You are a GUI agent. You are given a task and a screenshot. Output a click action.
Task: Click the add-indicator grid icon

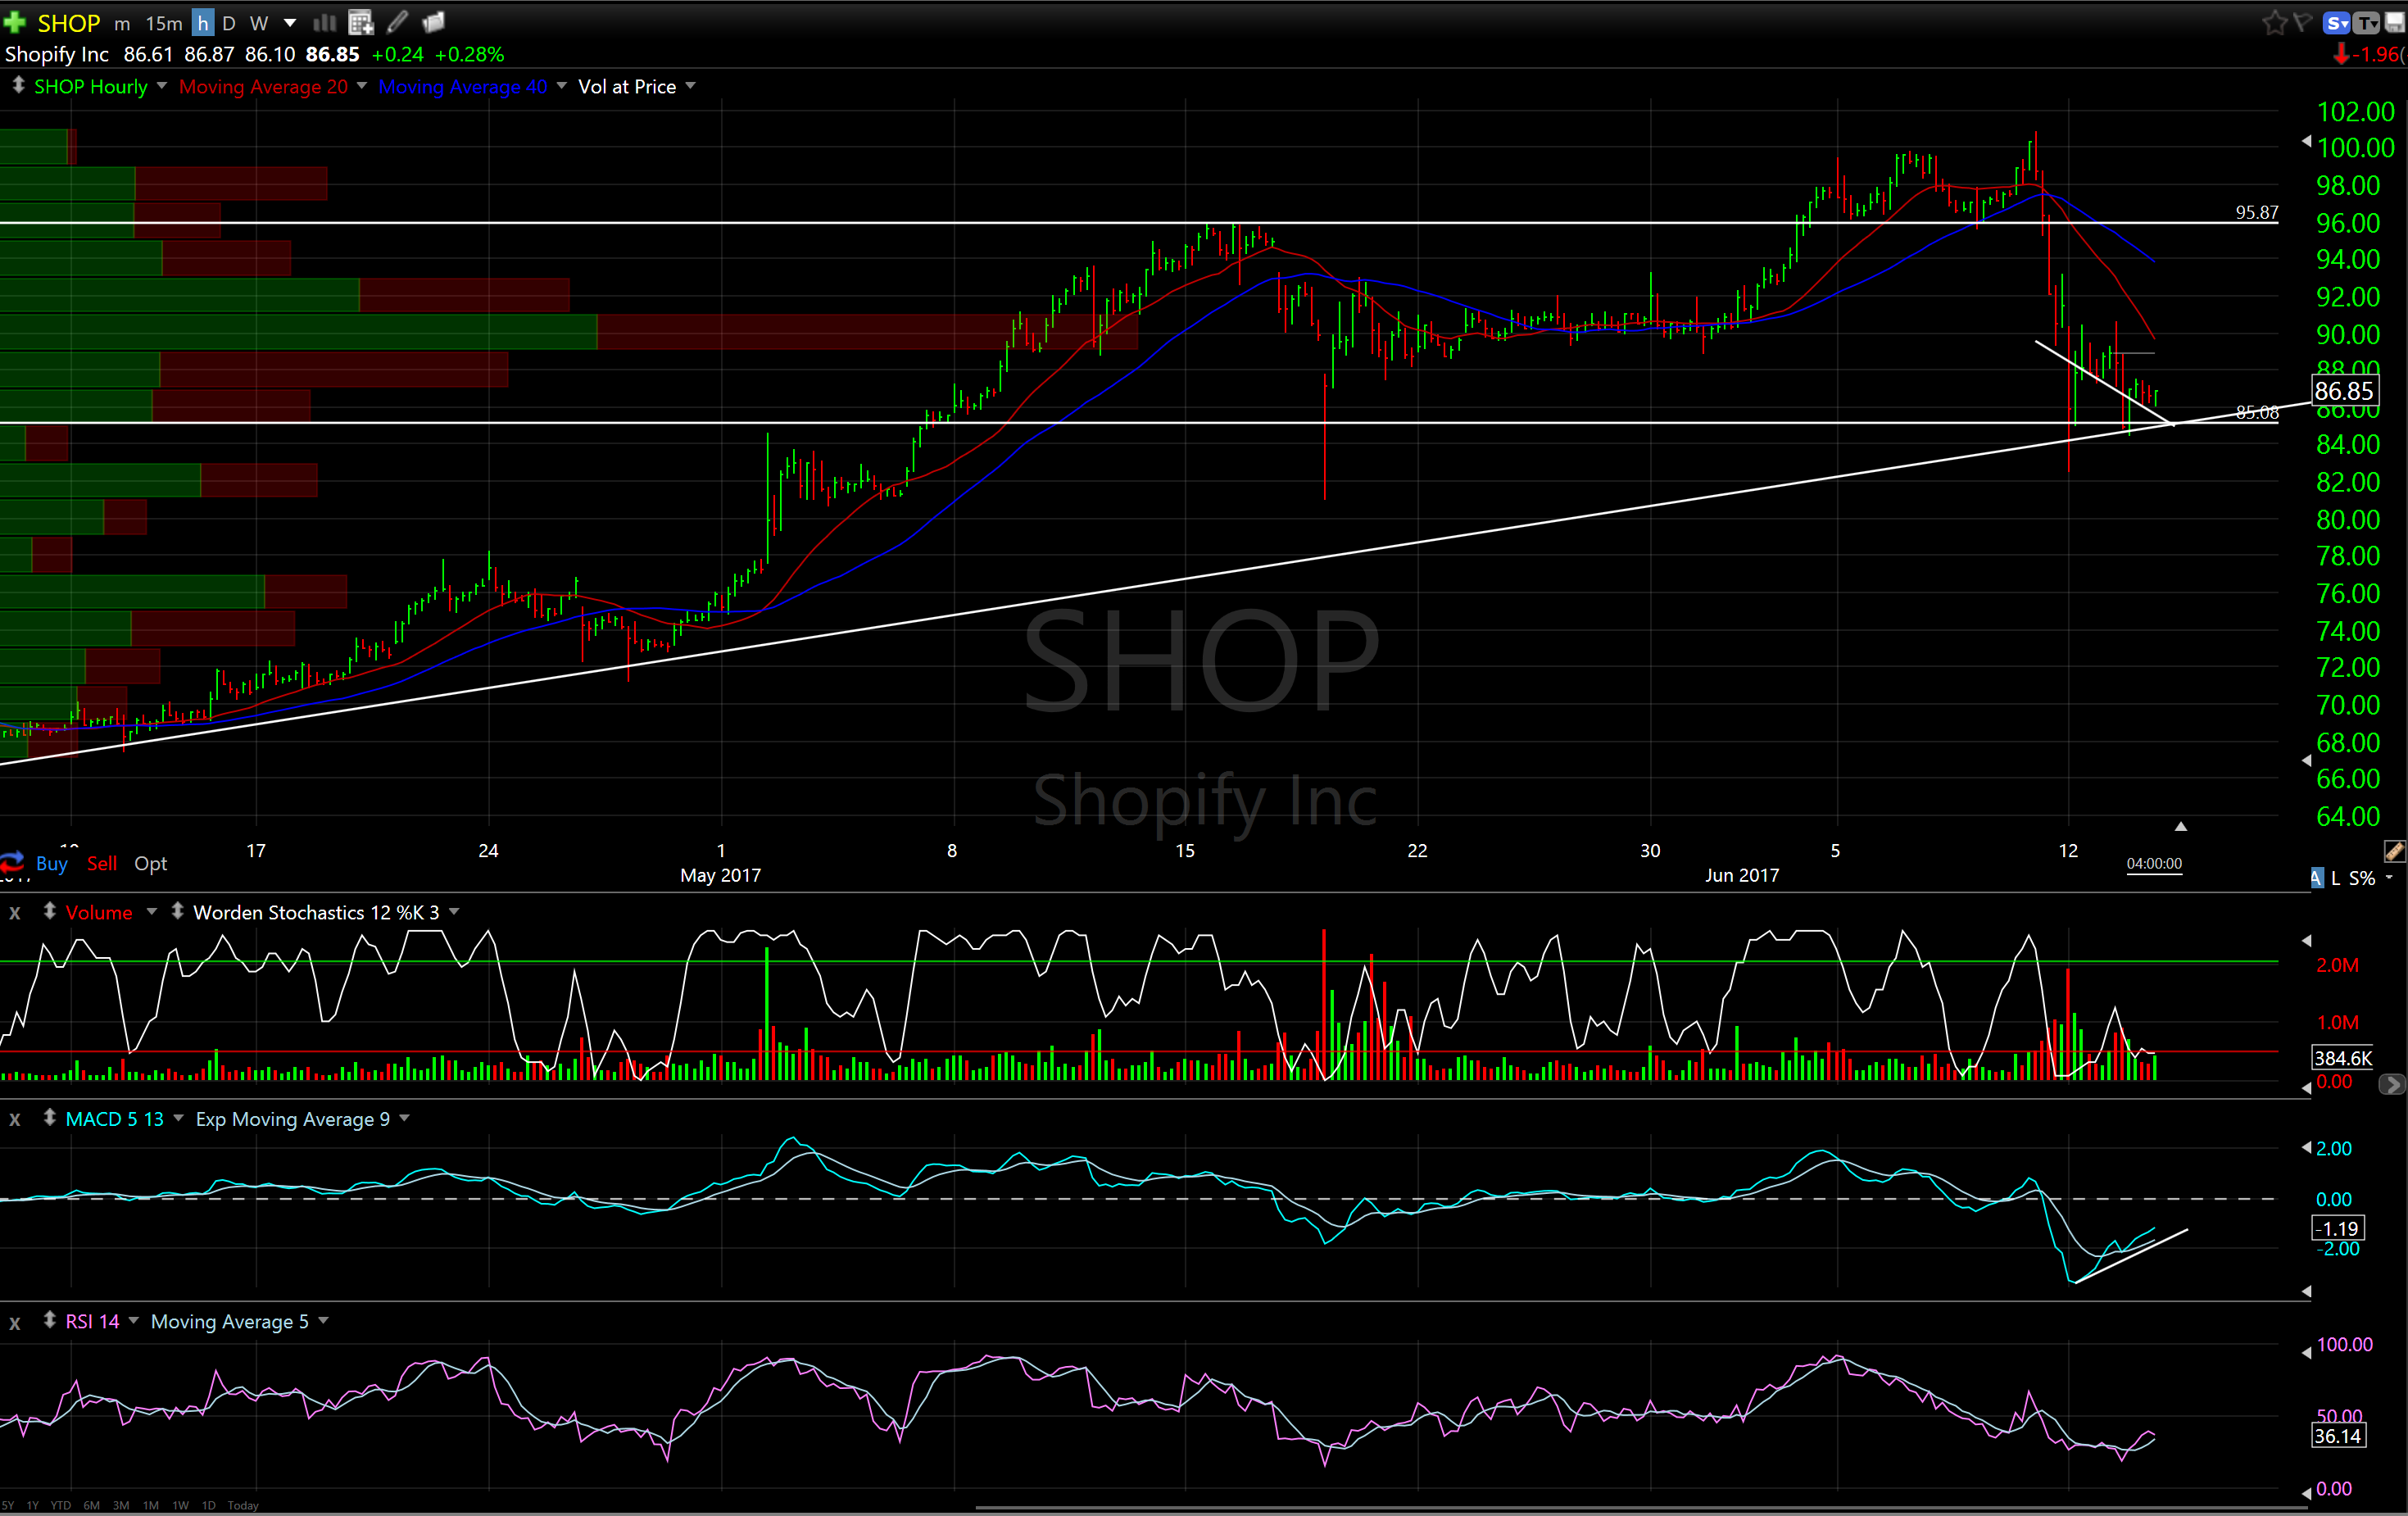[360, 22]
